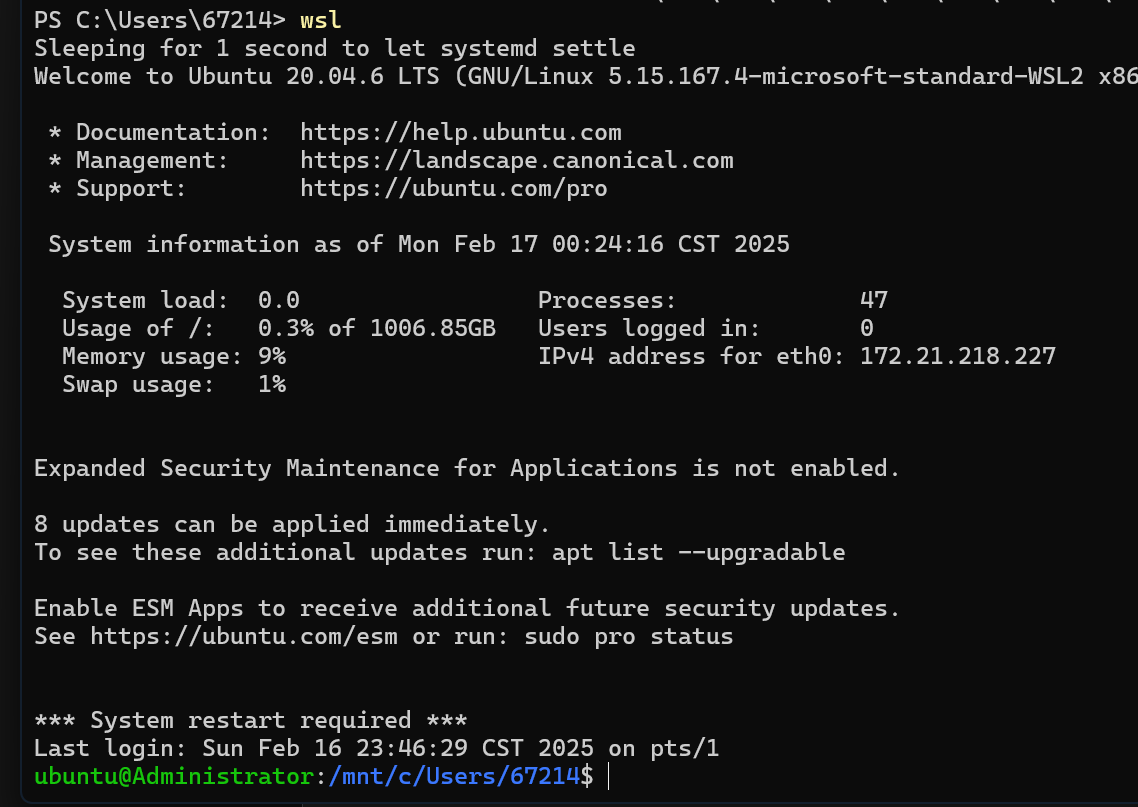
Task: Click the memory usage value '9%'
Action: (x=272, y=357)
